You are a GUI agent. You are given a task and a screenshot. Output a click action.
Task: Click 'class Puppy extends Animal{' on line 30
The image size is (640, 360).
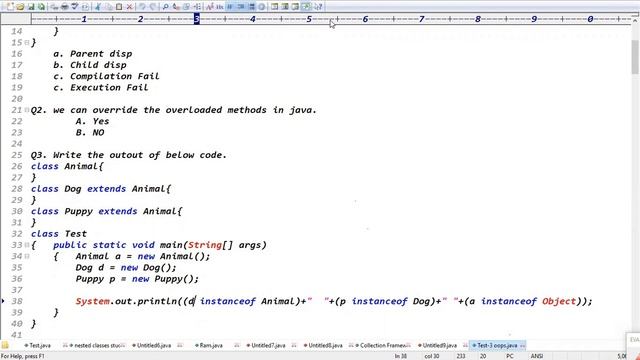[107, 211]
